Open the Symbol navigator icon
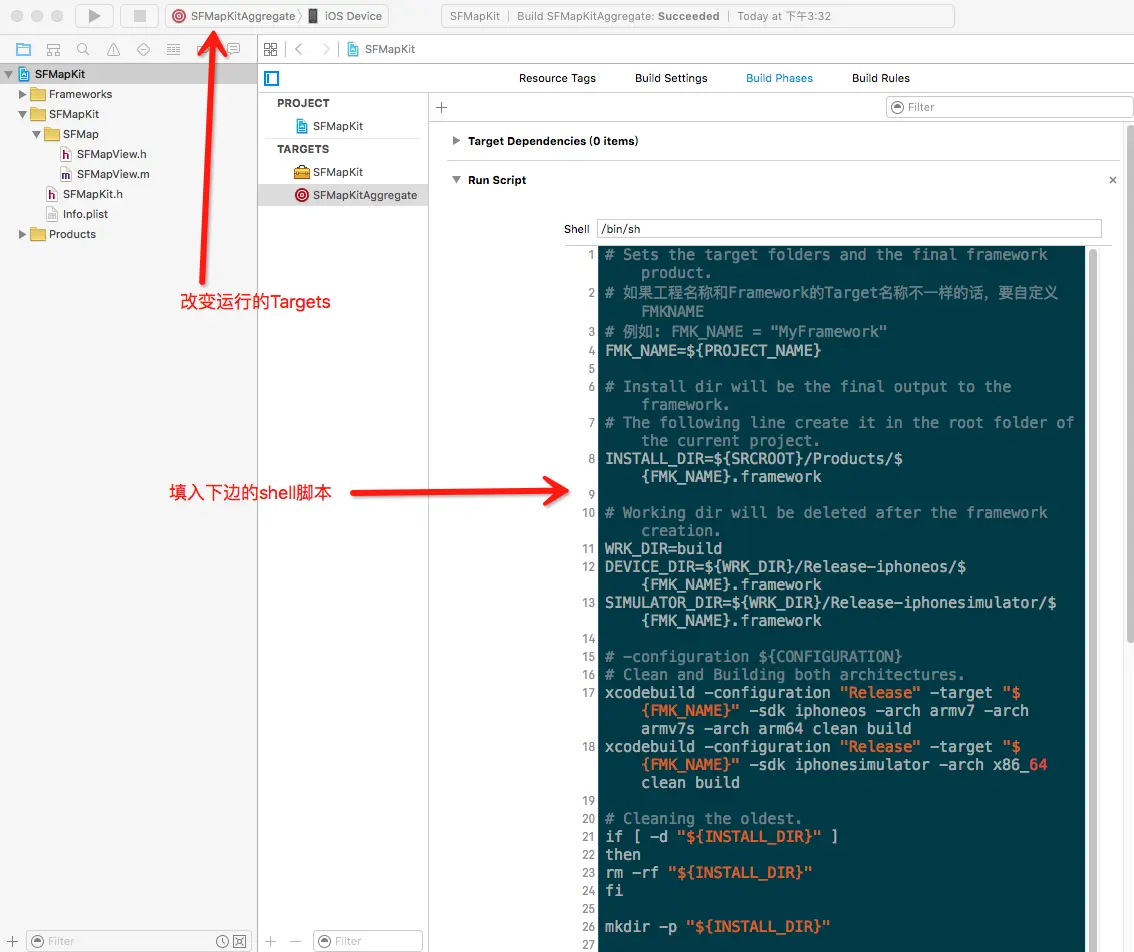Image resolution: width=1134 pixels, height=952 pixels. (x=54, y=49)
